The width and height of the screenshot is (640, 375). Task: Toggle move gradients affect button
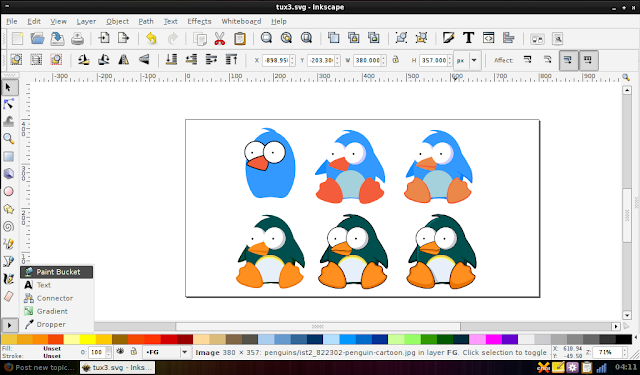point(568,60)
